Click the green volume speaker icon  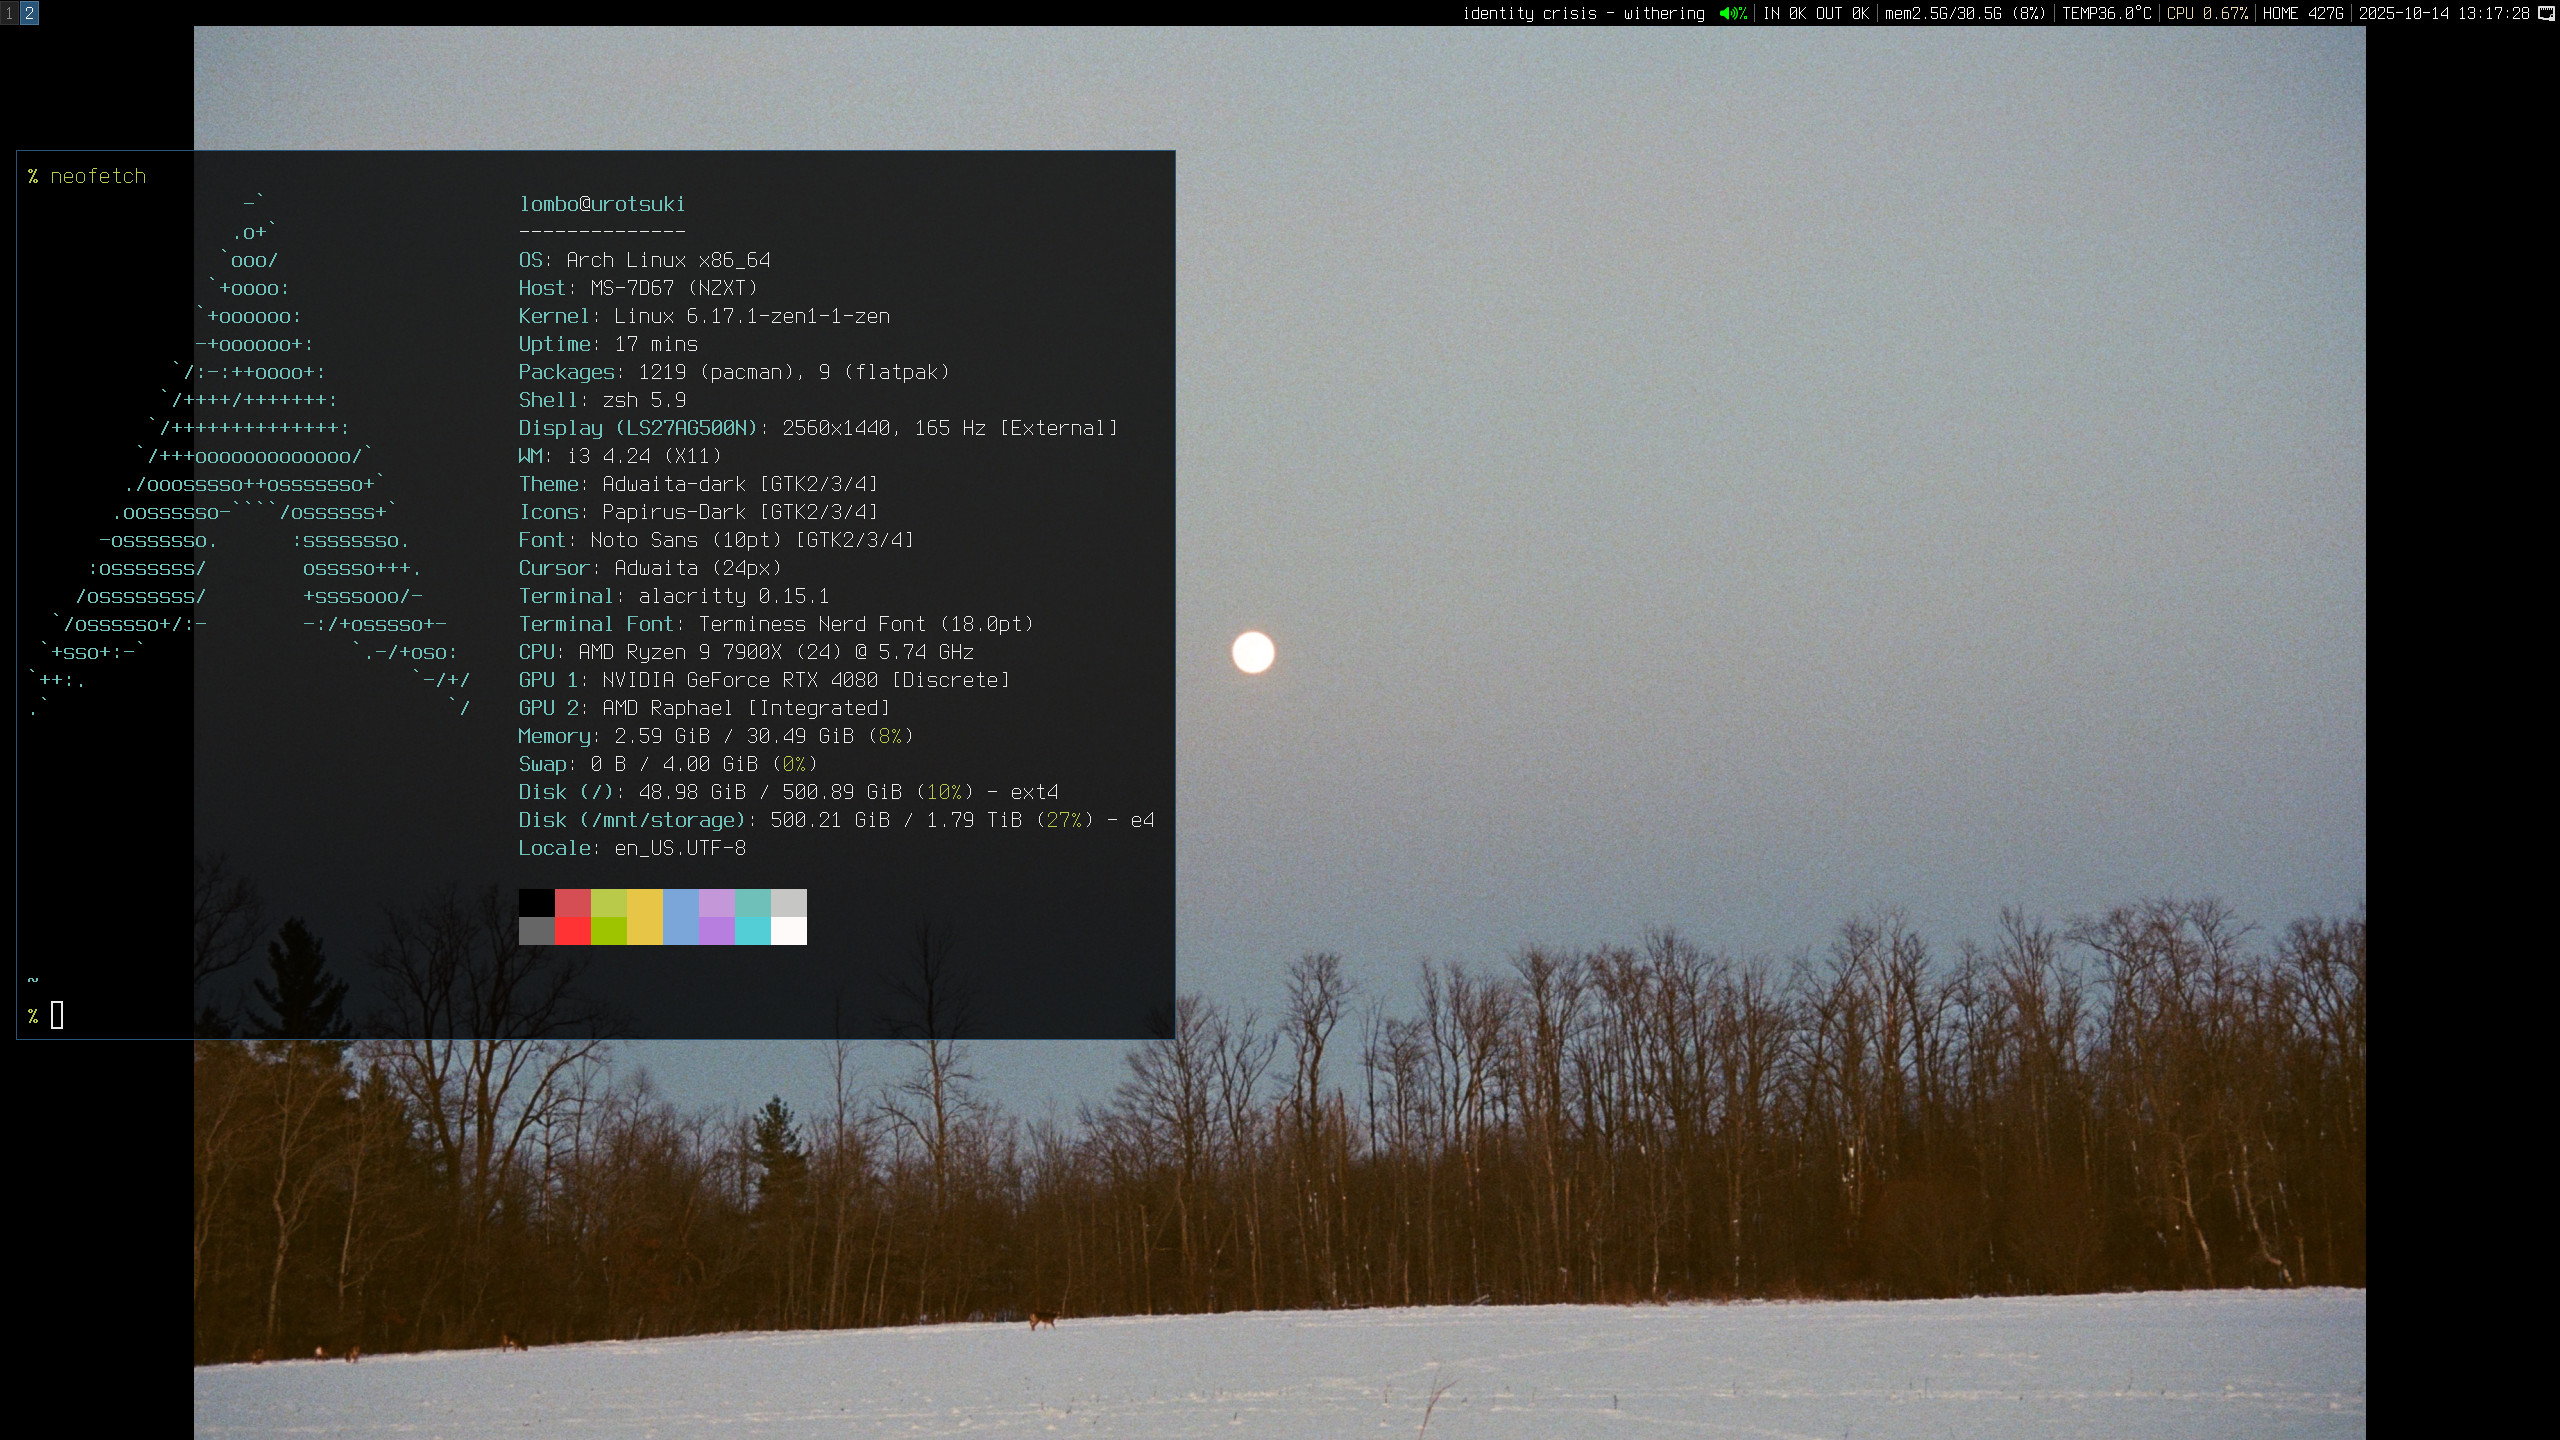coord(1727,13)
